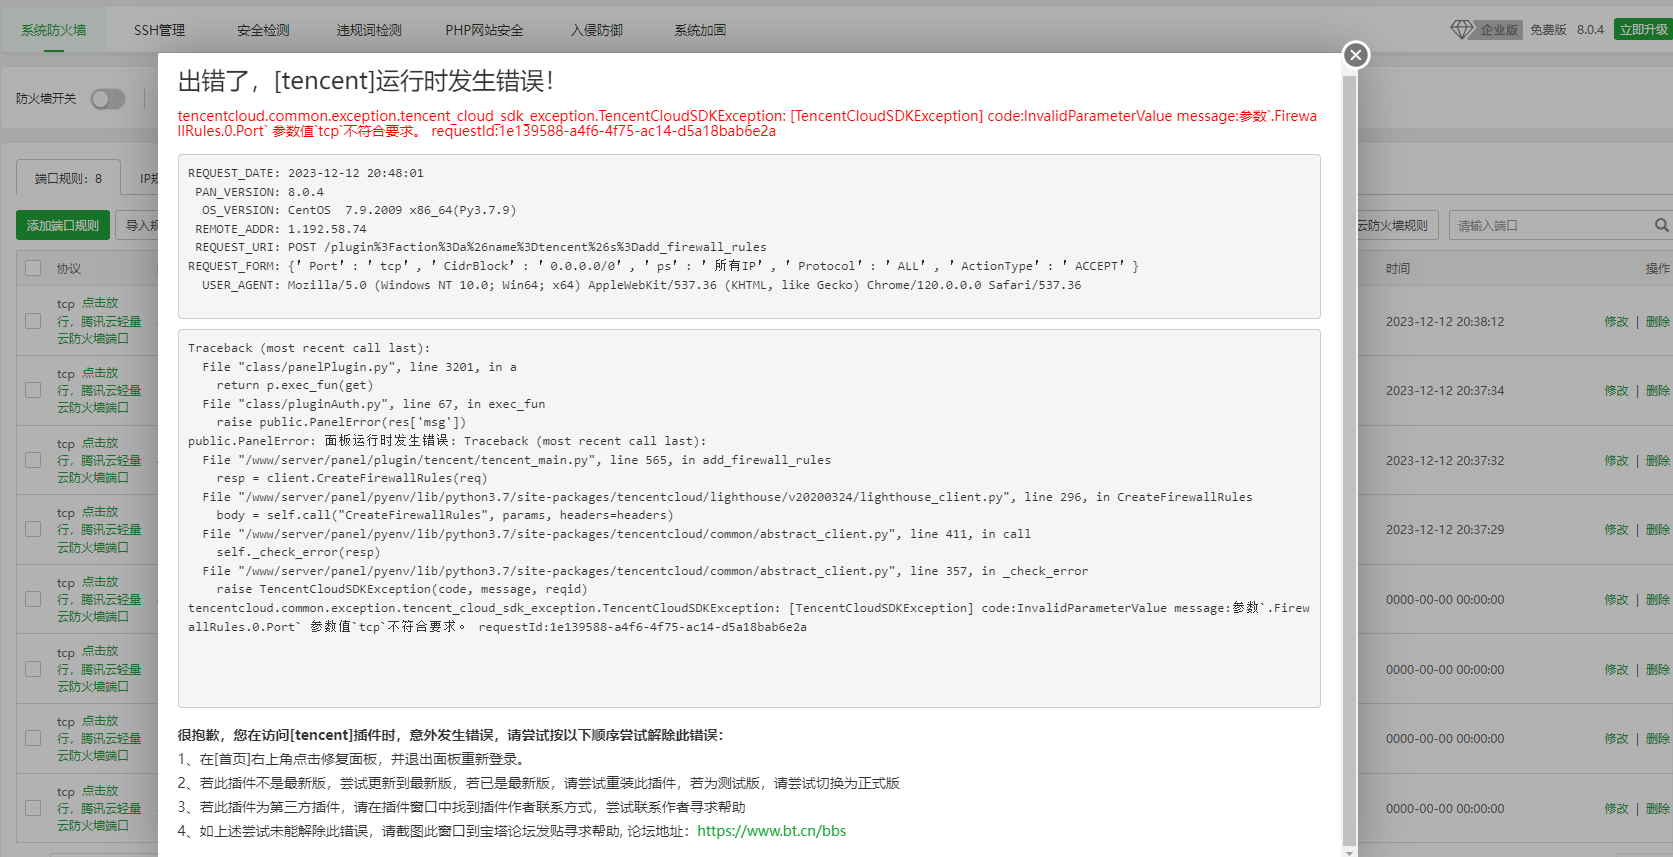Check the select-all checkbox in table header
This screenshot has width=1673, height=857.
[33, 268]
